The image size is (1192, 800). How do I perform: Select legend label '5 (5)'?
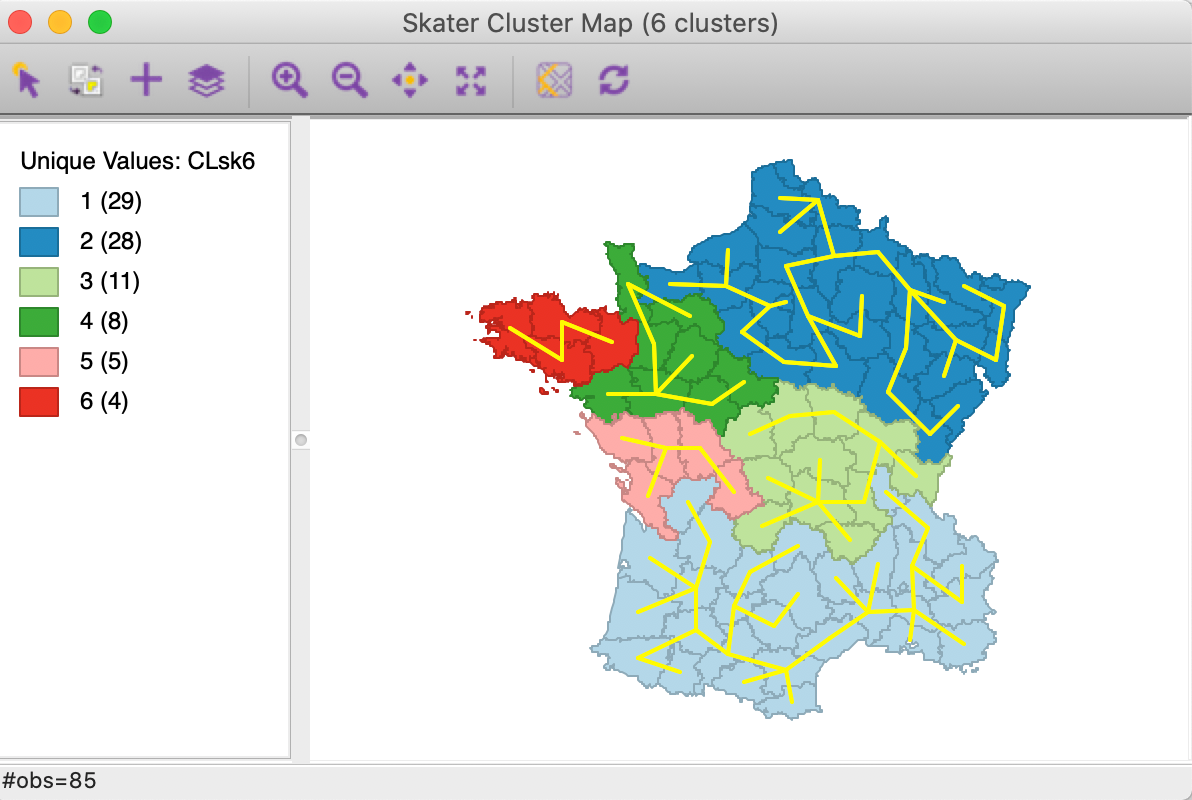coord(104,361)
